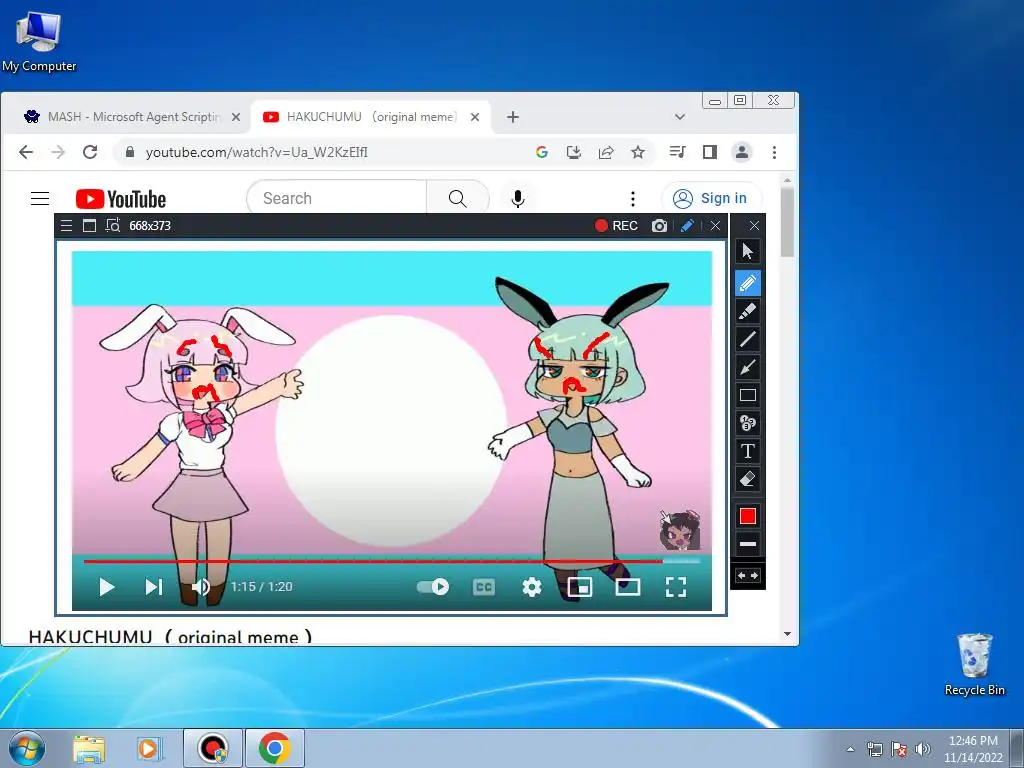This screenshot has height=768, width=1024.
Task: Select full screen capture mode icon
Action: point(89,226)
